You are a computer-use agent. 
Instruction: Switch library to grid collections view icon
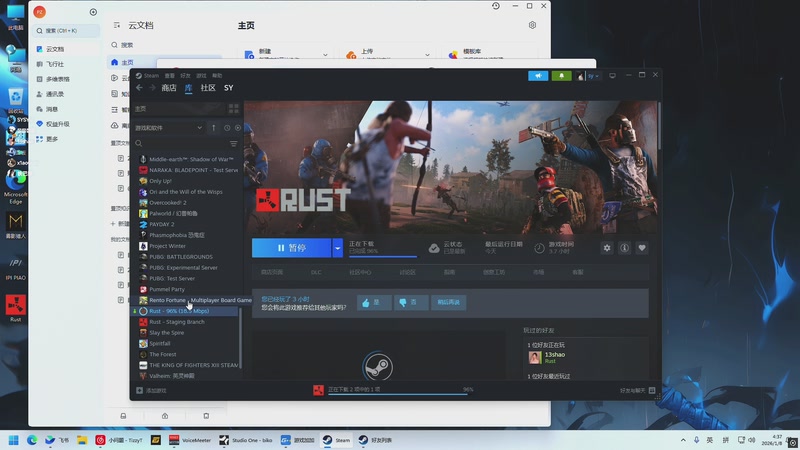(x=234, y=109)
